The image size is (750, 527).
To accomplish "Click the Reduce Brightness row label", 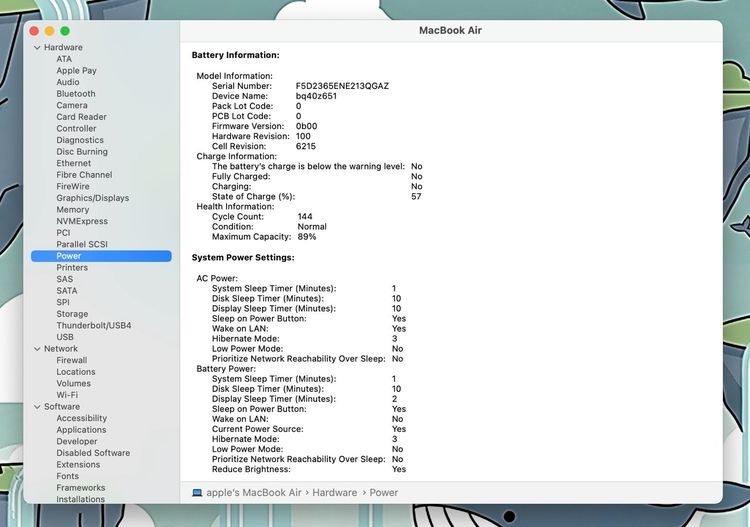I will [x=251, y=469].
